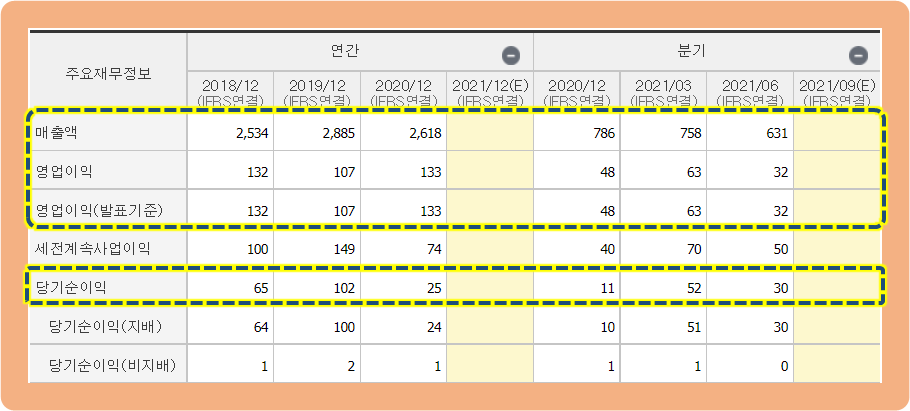Click 세전계속사업이익 value 100 for 2018/12
The width and height of the screenshot is (910, 411).
click(257, 250)
